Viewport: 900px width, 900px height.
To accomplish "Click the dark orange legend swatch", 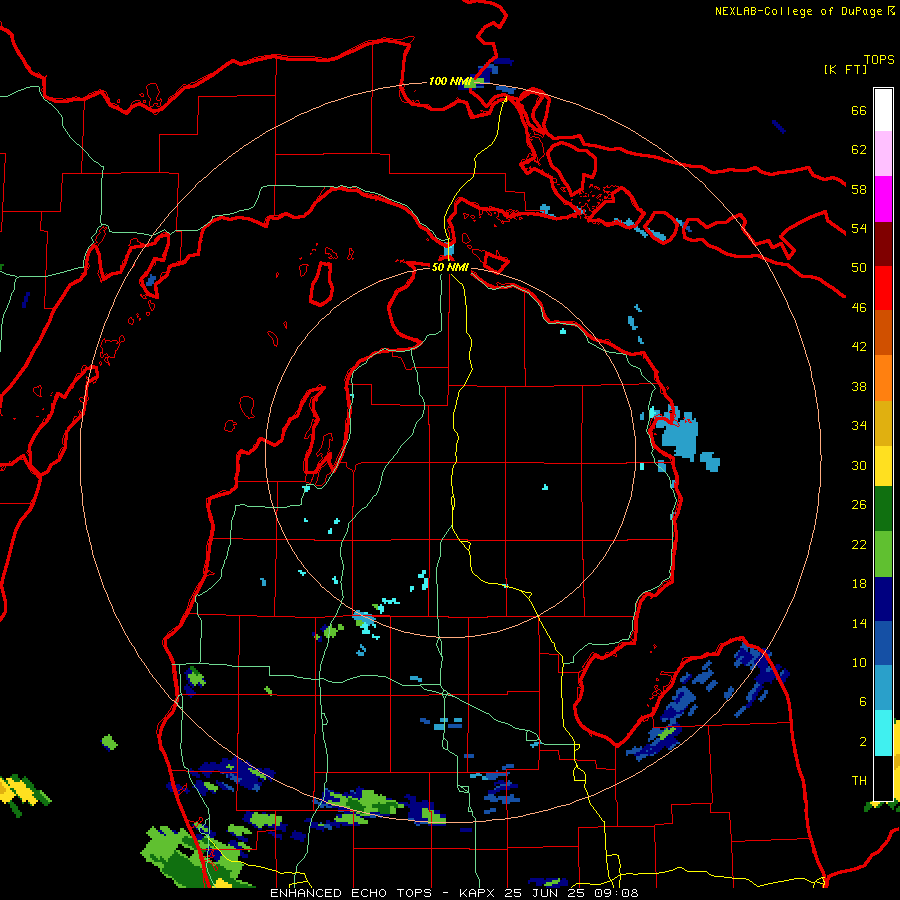I will pyautogui.click(x=883, y=332).
